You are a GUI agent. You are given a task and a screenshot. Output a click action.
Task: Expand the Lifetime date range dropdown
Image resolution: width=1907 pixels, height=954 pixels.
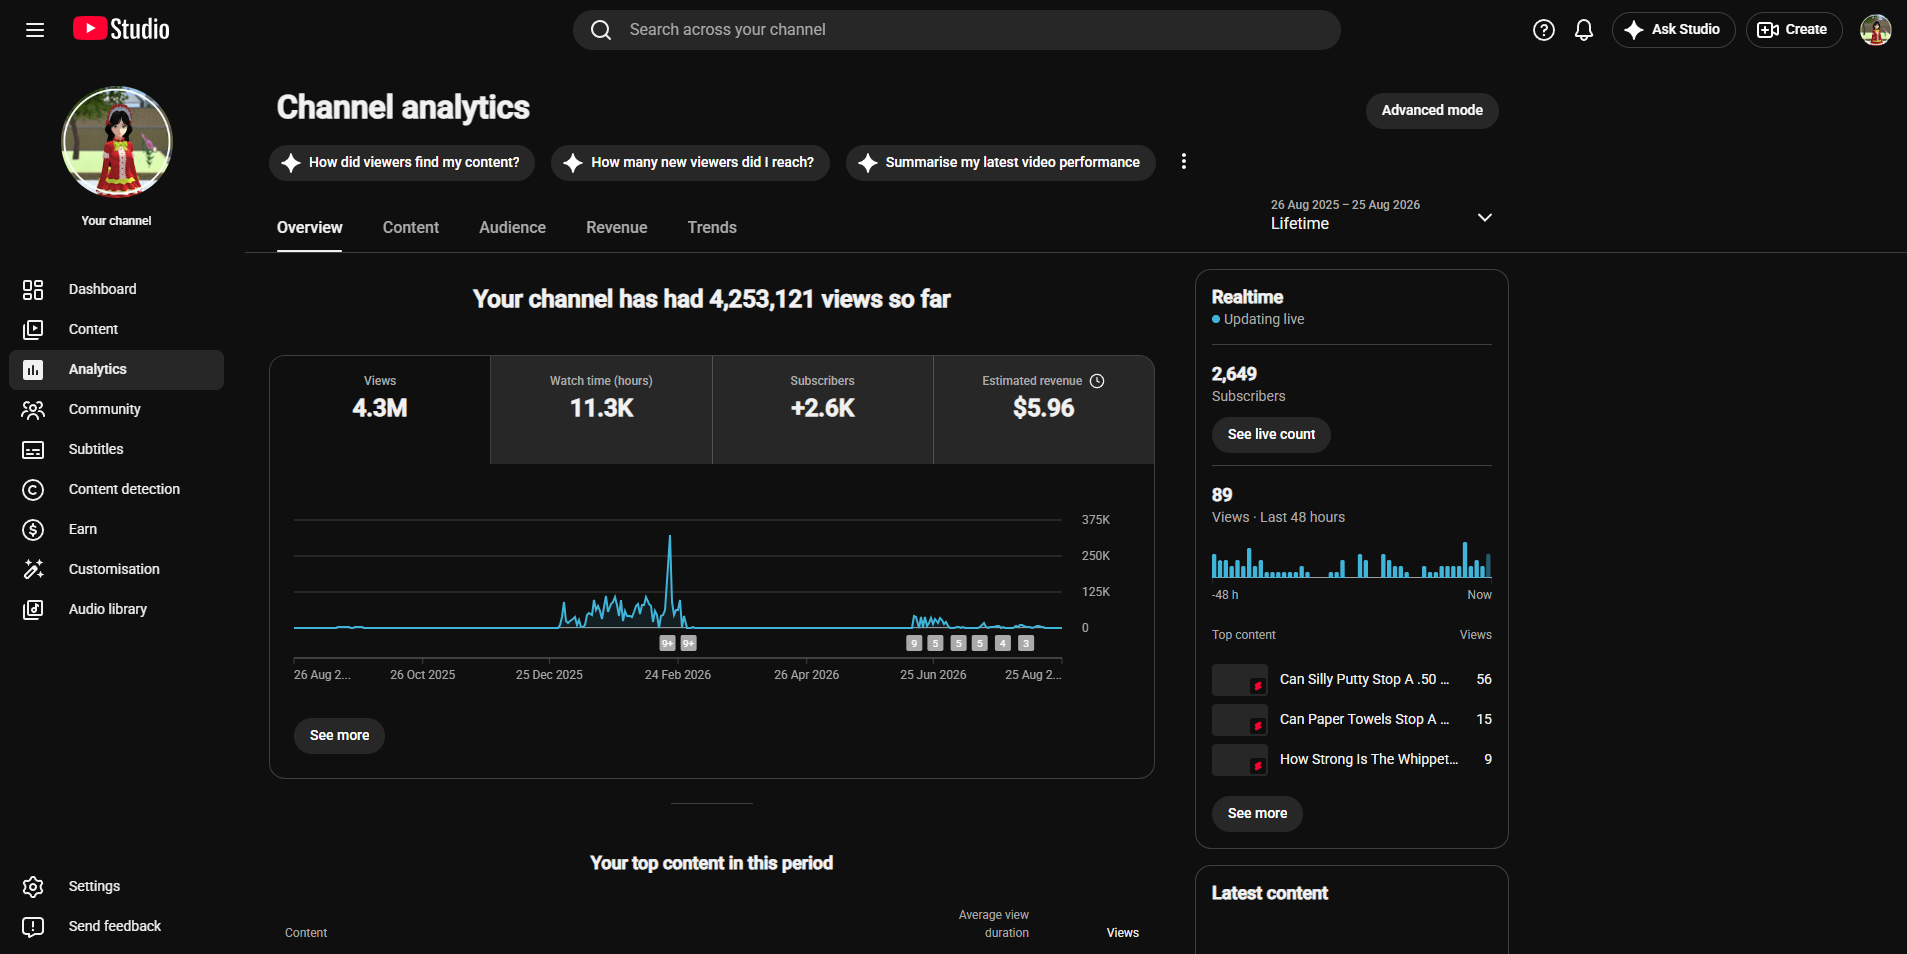(x=1382, y=215)
